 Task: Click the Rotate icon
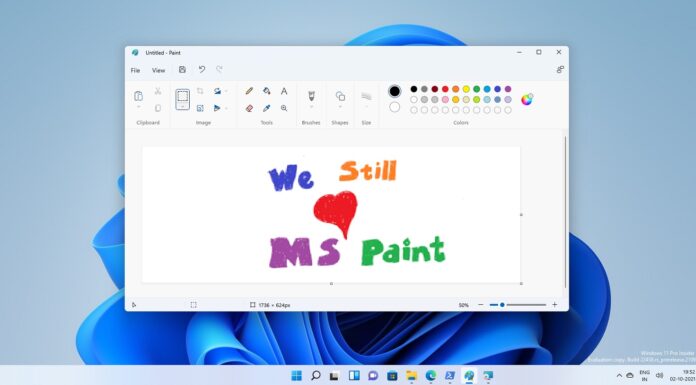(x=218, y=91)
